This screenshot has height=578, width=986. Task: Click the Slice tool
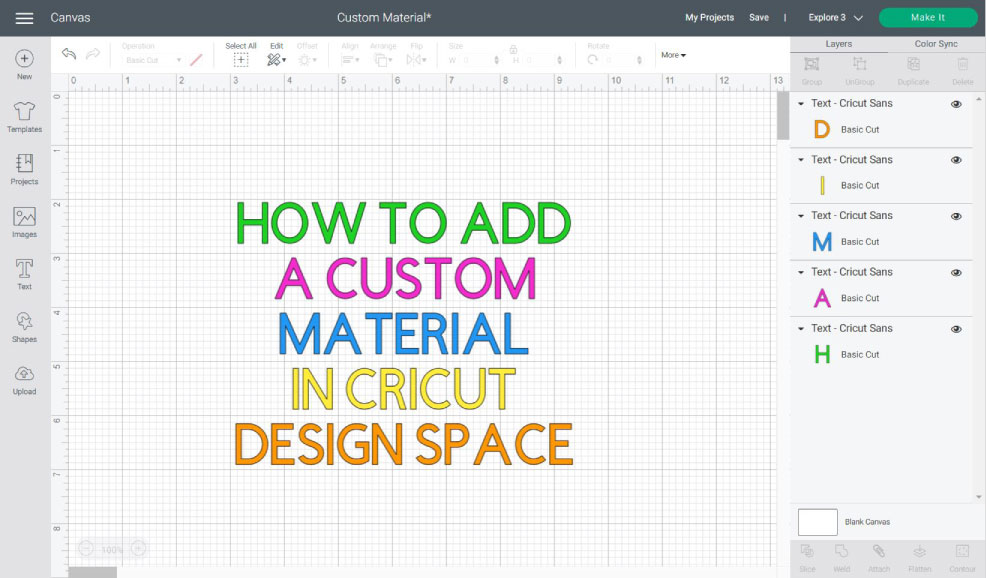pos(807,558)
